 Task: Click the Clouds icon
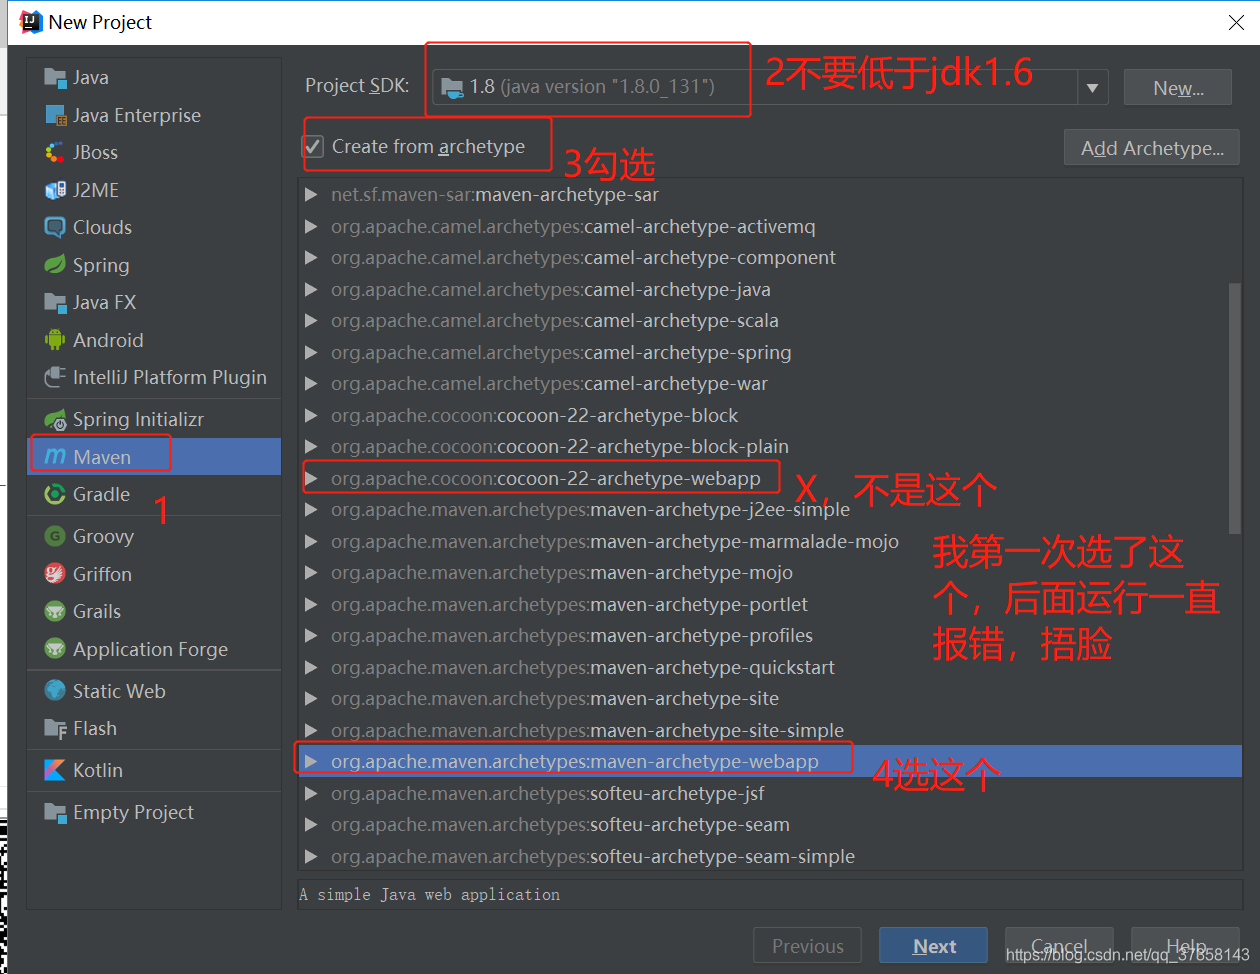tap(55, 227)
